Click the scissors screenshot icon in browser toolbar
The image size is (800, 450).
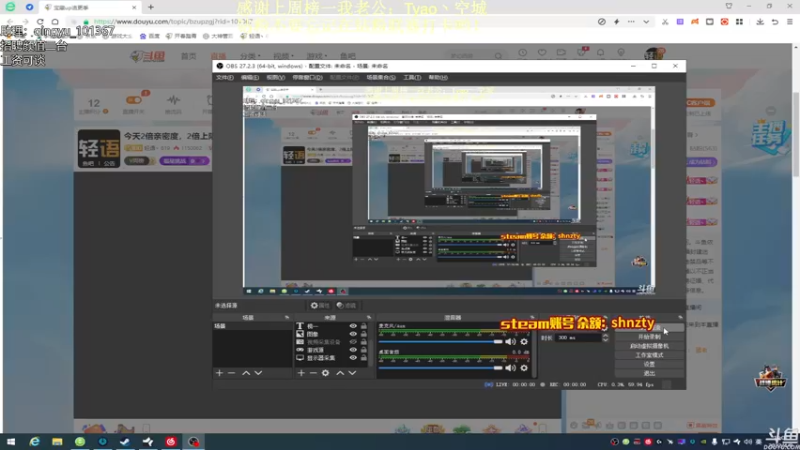click(665, 22)
